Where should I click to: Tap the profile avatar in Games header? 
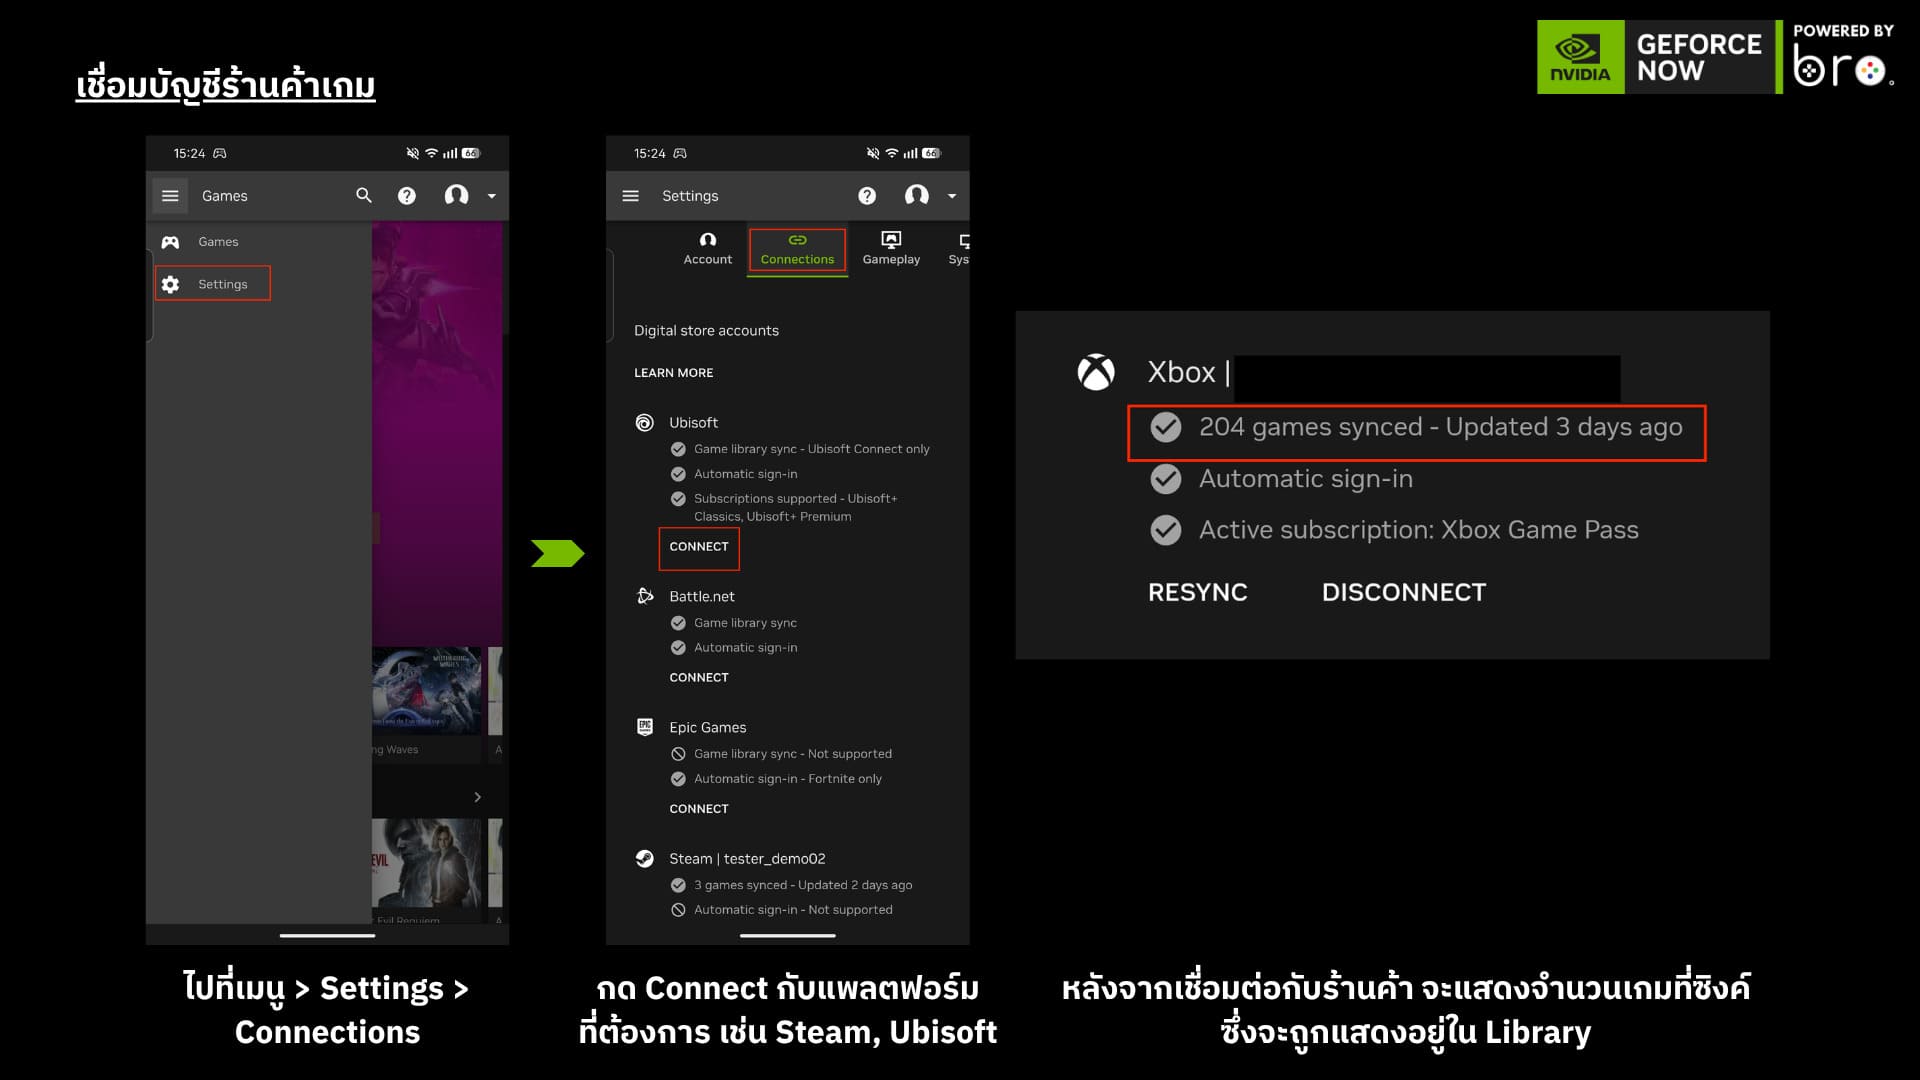(x=457, y=196)
